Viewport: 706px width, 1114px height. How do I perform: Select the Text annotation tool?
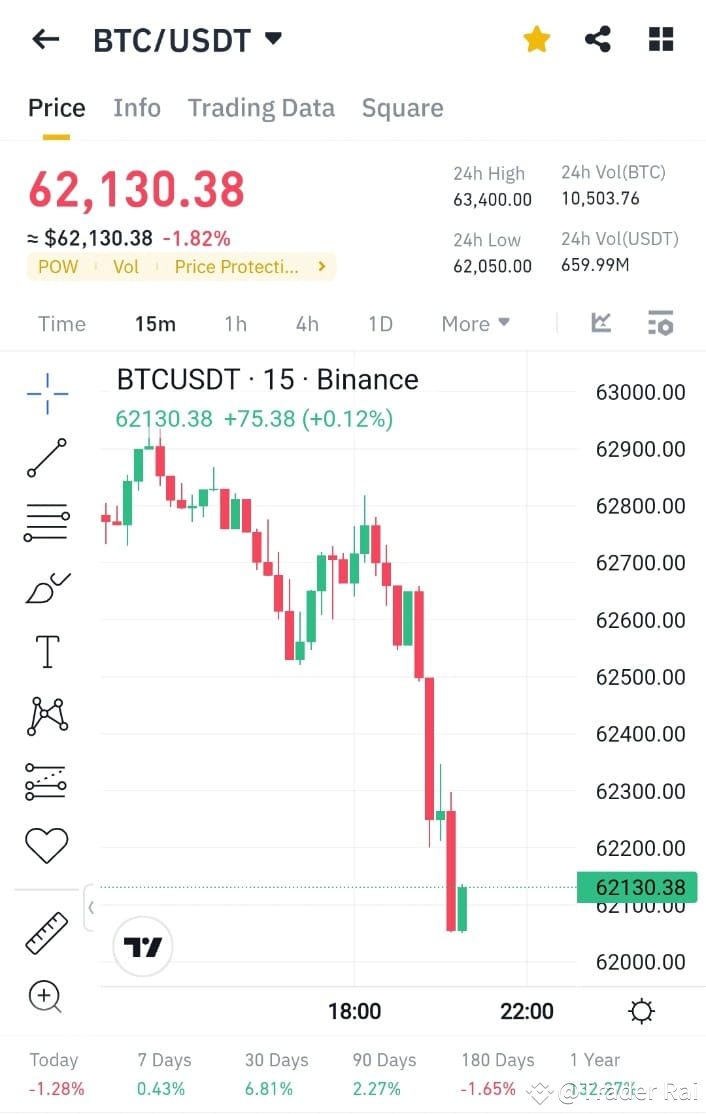pyautogui.click(x=45, y=650)
